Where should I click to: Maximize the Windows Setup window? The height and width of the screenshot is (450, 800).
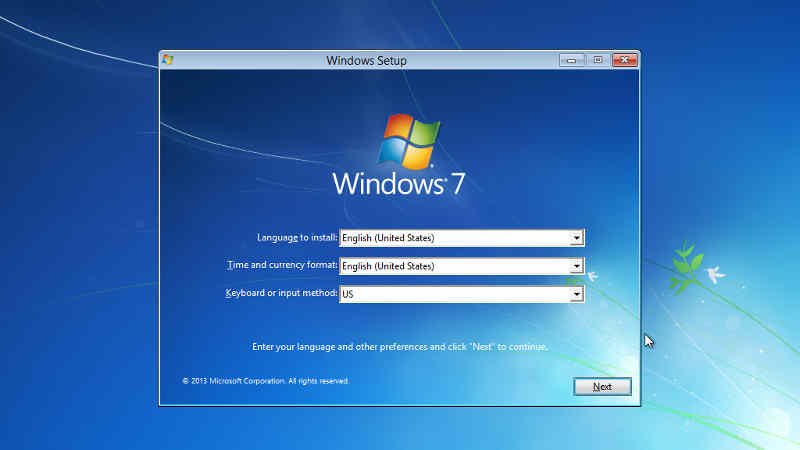point(598,60)
